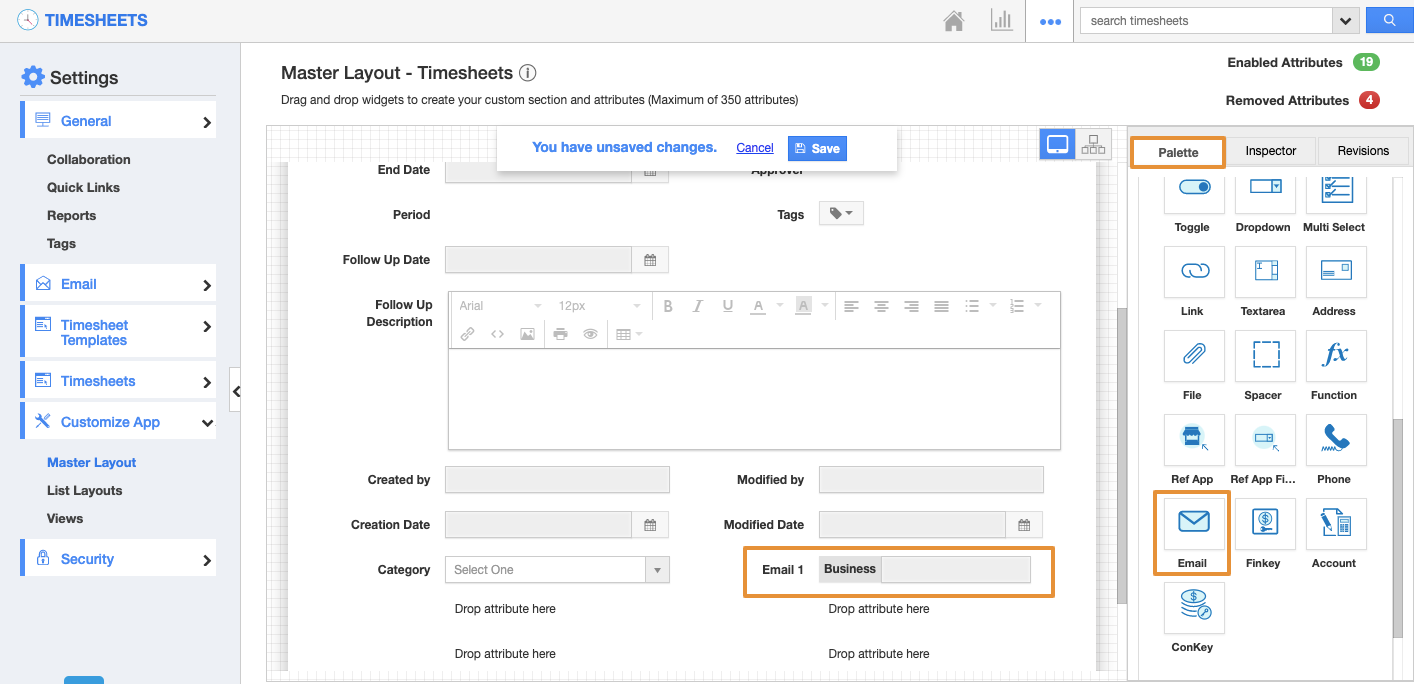Screen dimensions: 1414x684
Task: Toggle bold in Follow Up Description editor
Action: pyautogui.click(x=668, y=306)
